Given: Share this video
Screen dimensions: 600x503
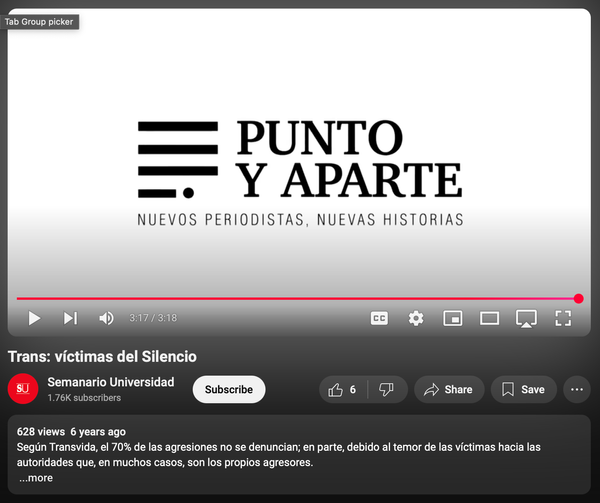Looking at the screenshot, I should (x=449, y=389).
